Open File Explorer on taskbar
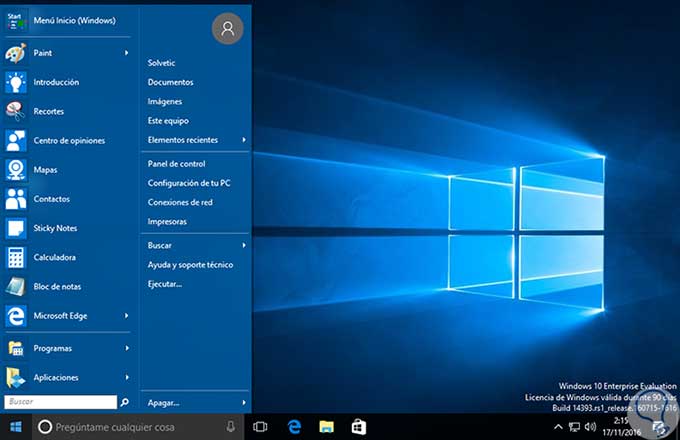The image size is (680, 440). 327,427
